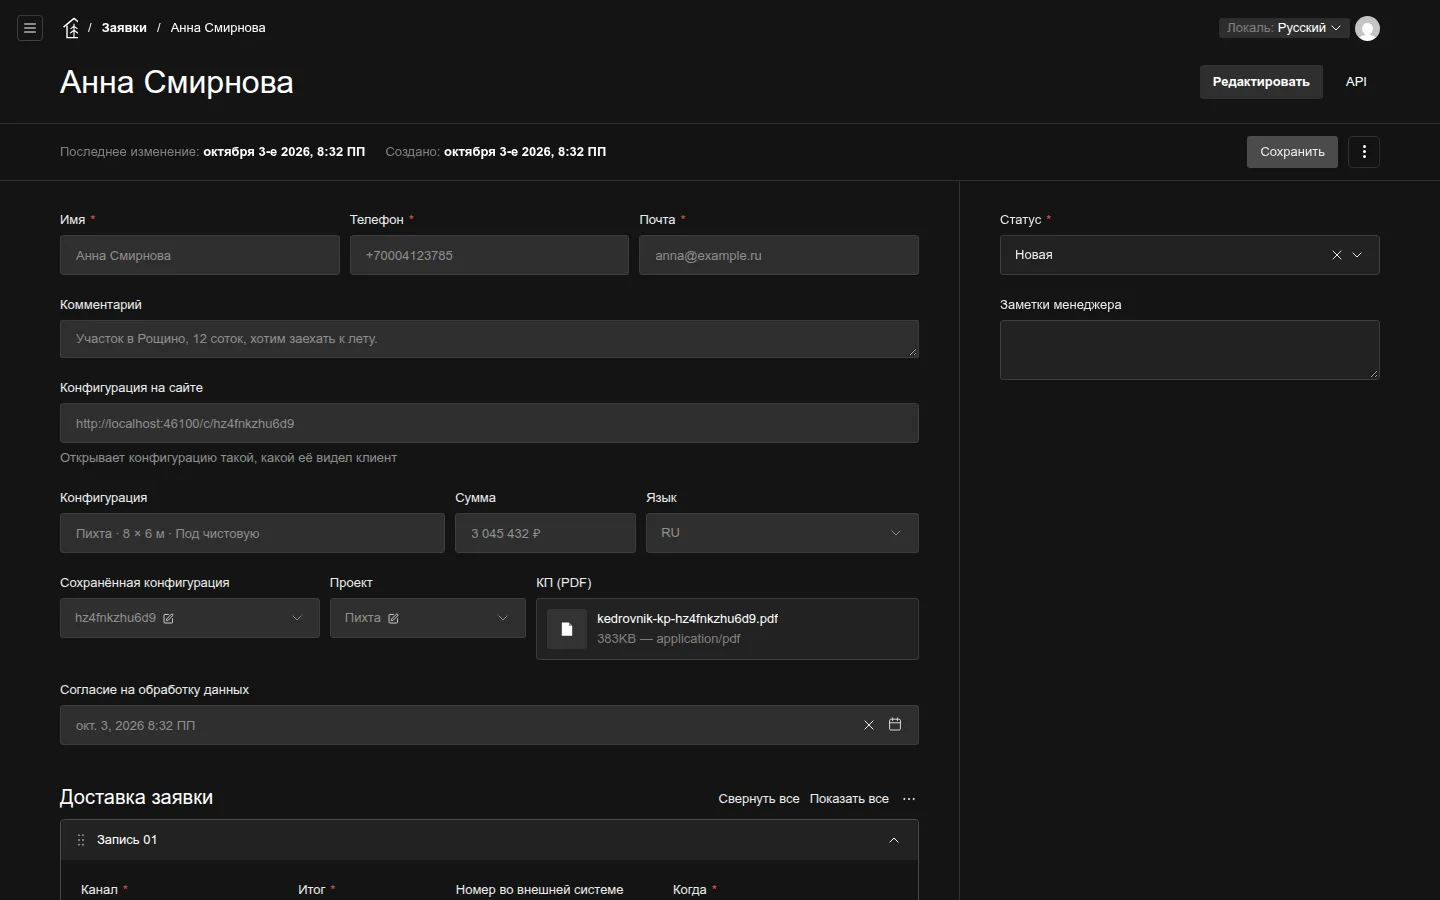Screen dimensions: 1440x900
Task: Click into the Комментарий text area
Action: tap(489, 339)
